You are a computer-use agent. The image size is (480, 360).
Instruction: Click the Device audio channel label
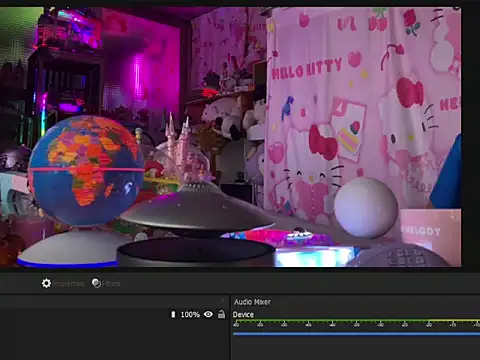243,315
